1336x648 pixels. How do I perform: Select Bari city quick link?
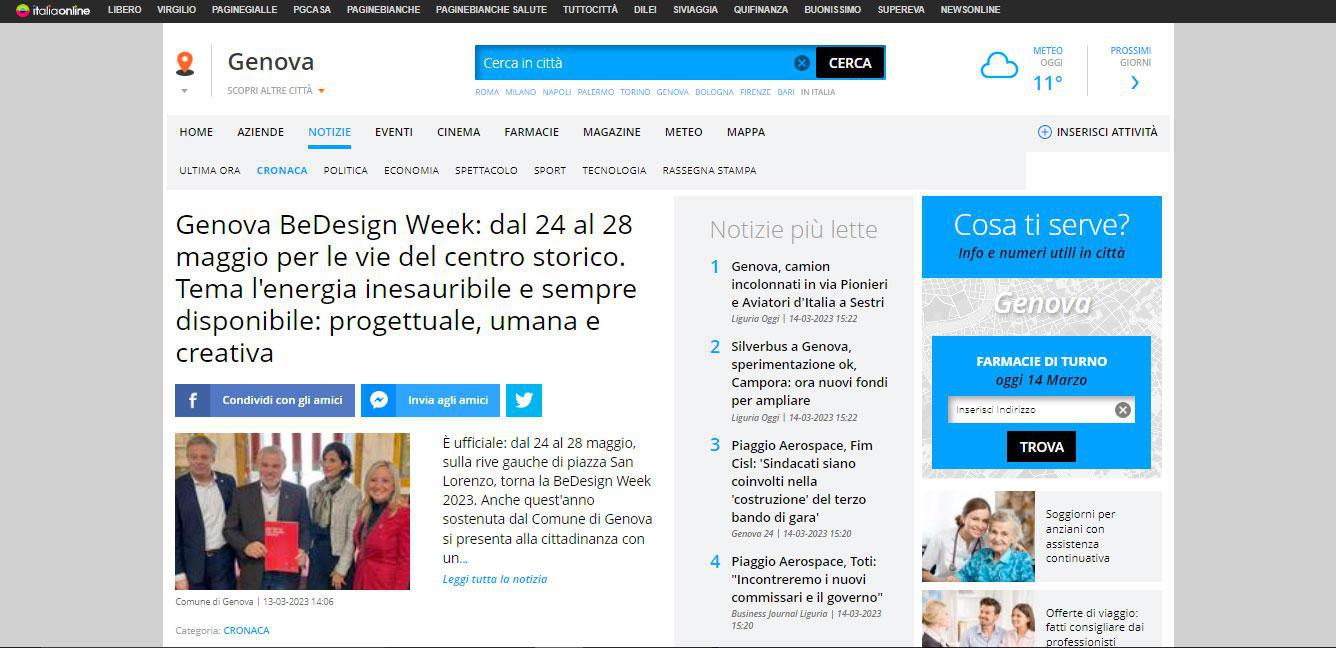(x=786, y=92)
